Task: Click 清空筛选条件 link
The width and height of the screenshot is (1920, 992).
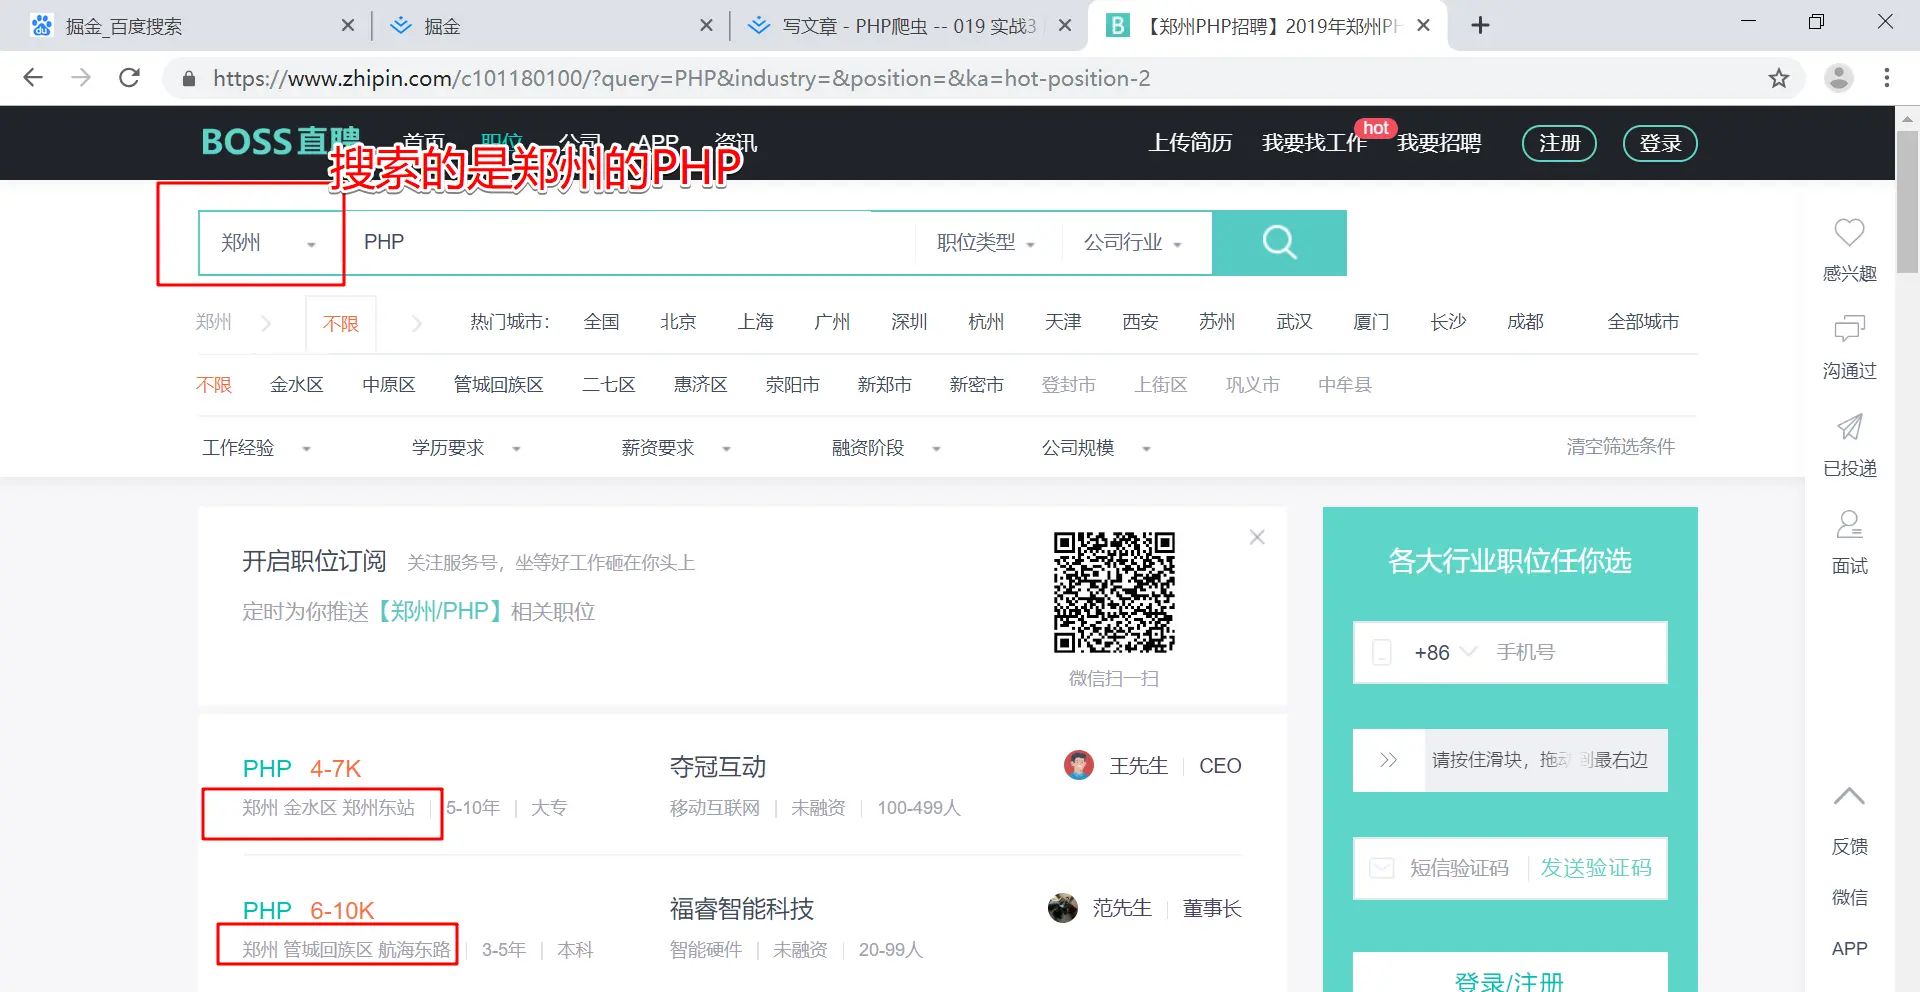Action: tap(1620, 447)
